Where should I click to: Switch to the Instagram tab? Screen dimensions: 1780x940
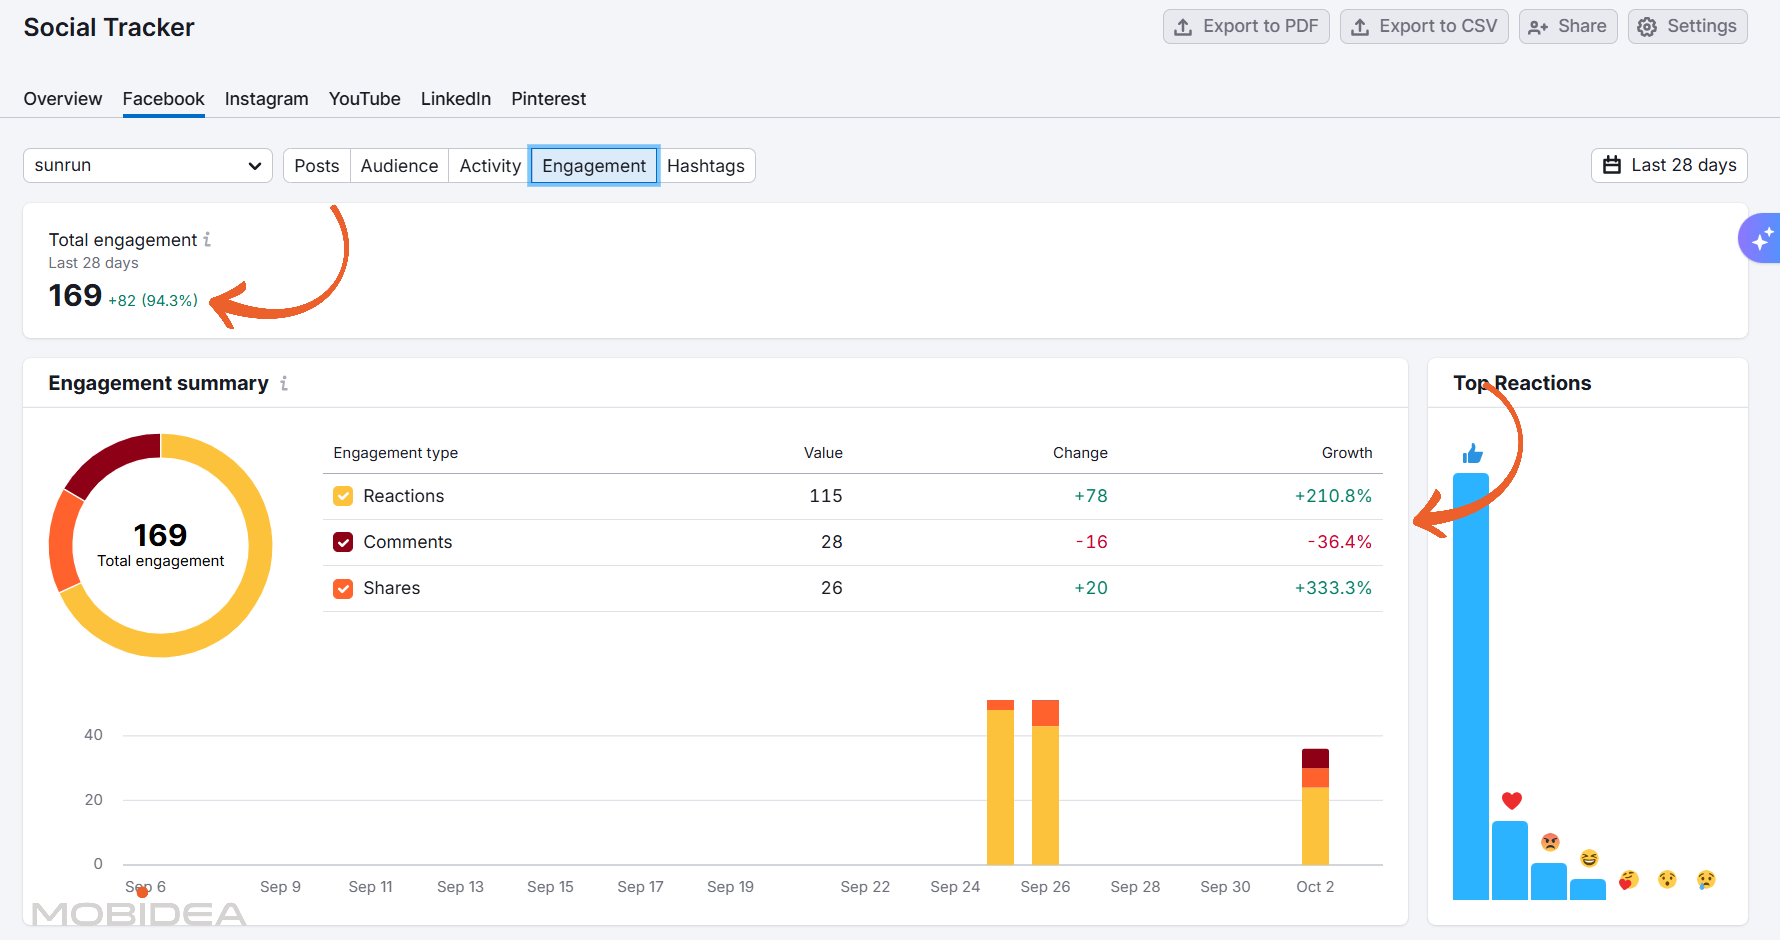(x=266, y=98)
